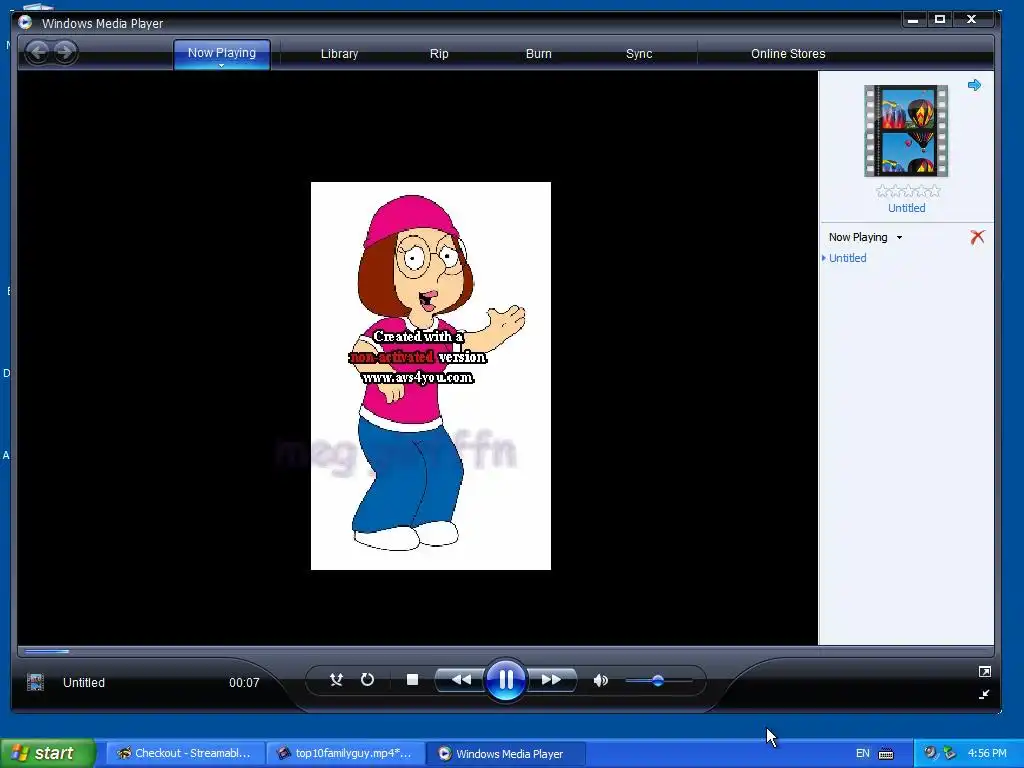Click the 4:56 PM clock
The width and height of the screenshot is (1024, 768).
pos(987,754)
